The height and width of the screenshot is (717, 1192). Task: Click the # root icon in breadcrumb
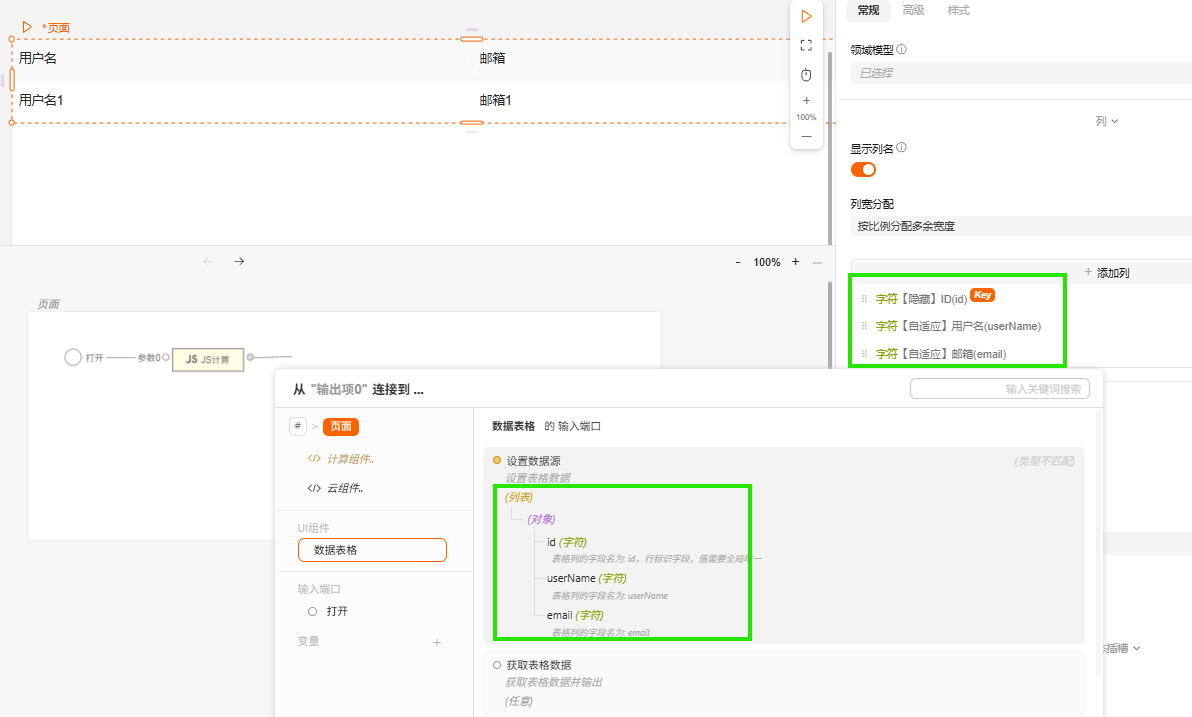(298, 426)
